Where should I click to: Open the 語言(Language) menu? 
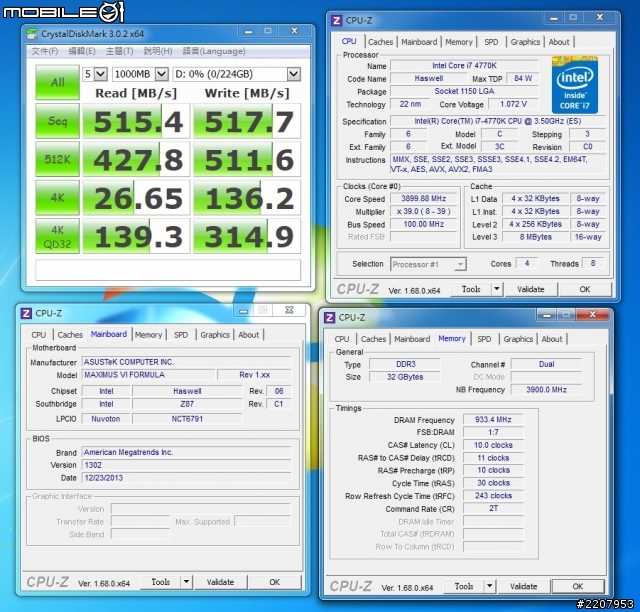214,51
